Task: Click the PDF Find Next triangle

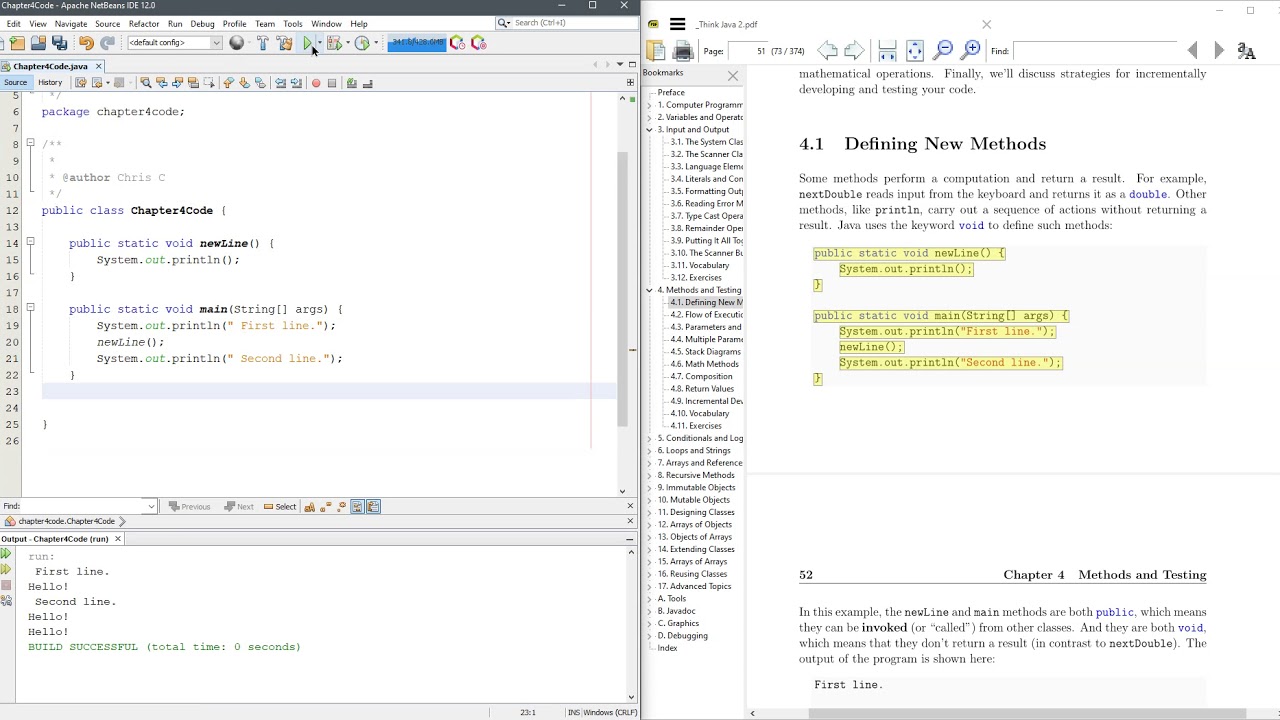Action: (x=1218, y=50)
